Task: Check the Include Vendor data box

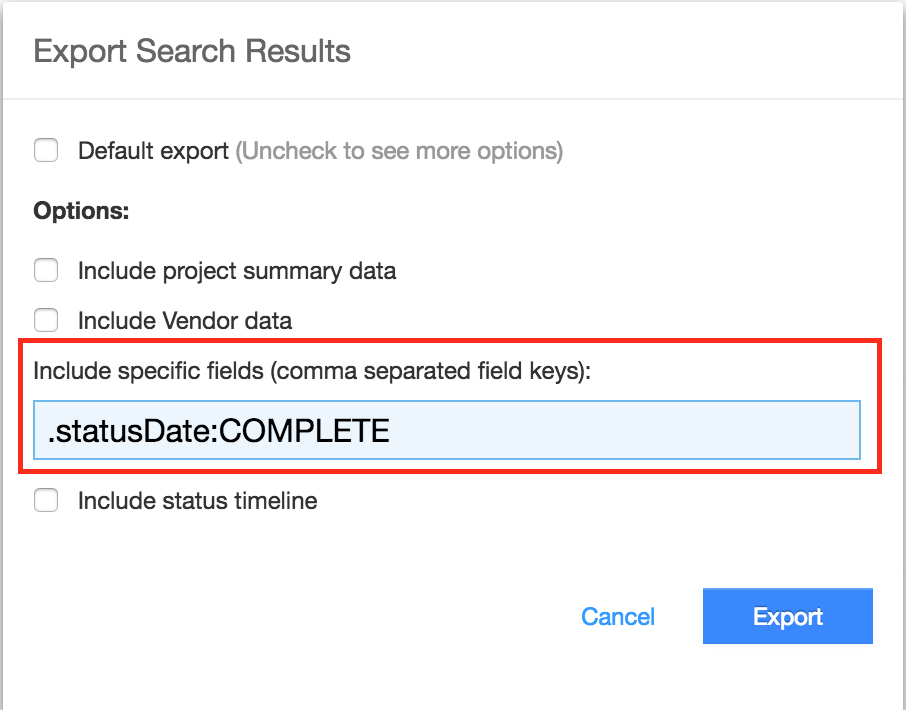Action: tap(46, 321)
